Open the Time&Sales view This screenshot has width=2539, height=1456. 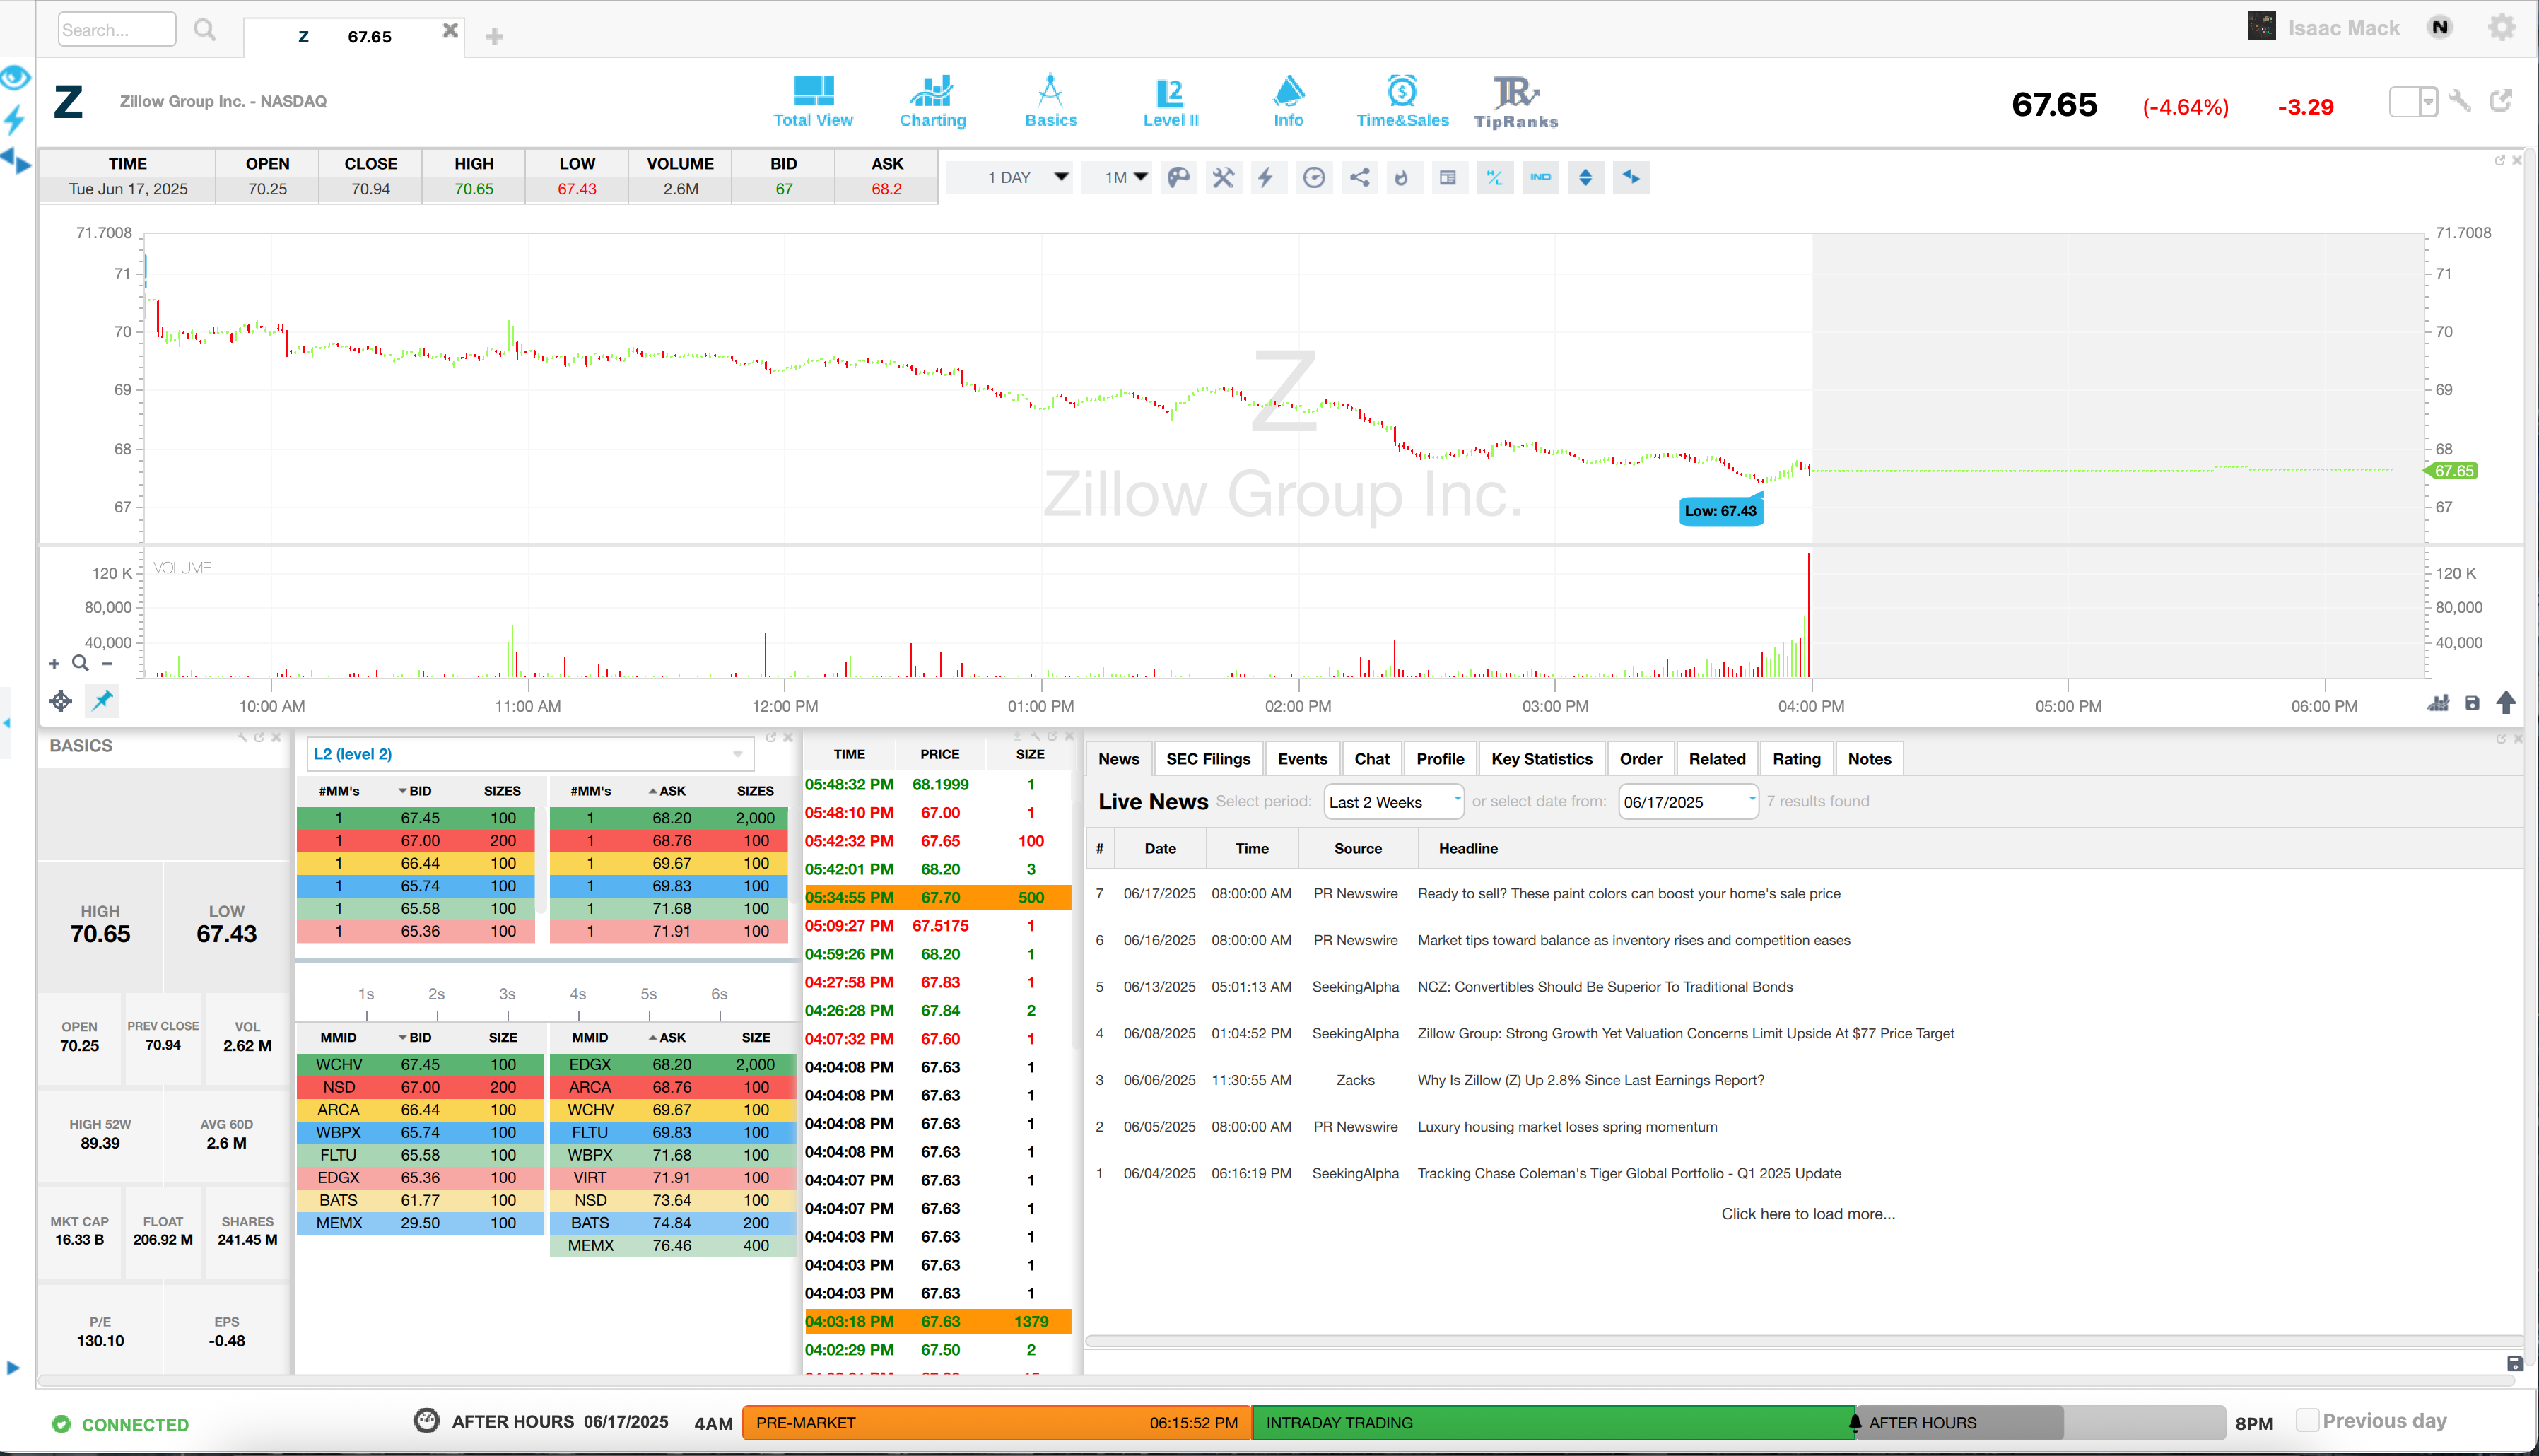[1402, 102]
